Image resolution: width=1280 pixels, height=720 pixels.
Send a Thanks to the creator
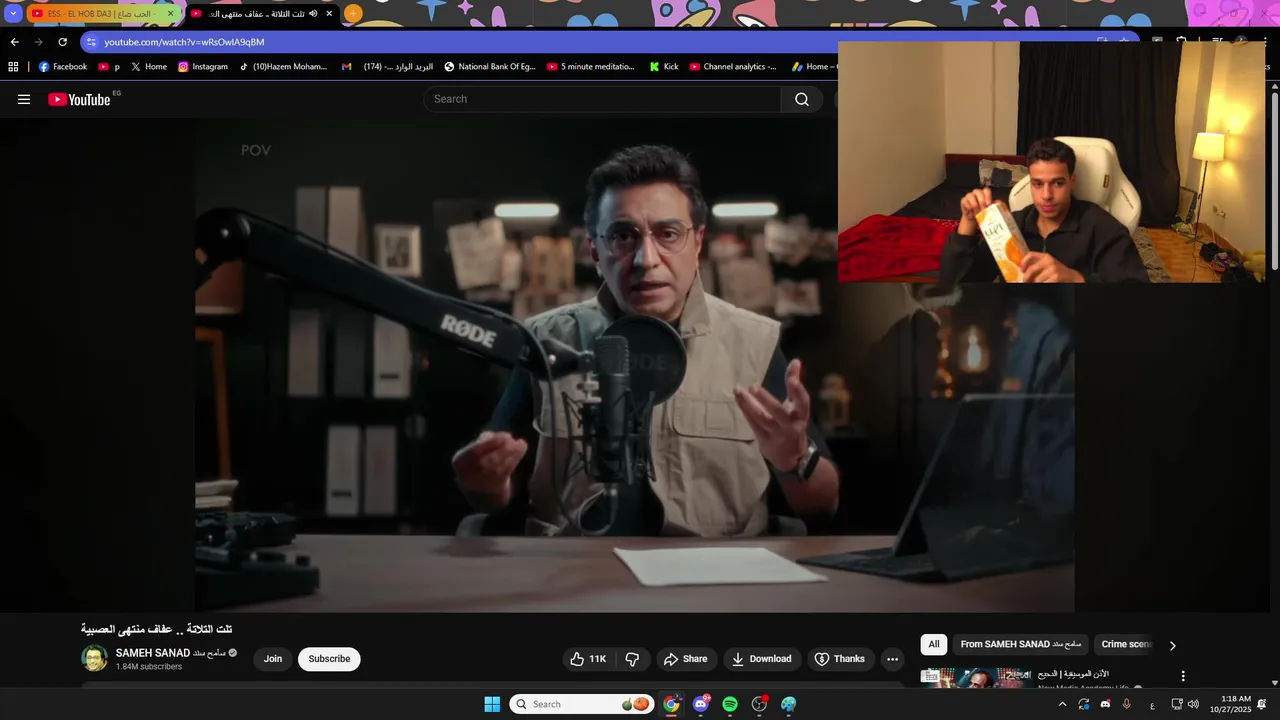click(x=840, y=659)
